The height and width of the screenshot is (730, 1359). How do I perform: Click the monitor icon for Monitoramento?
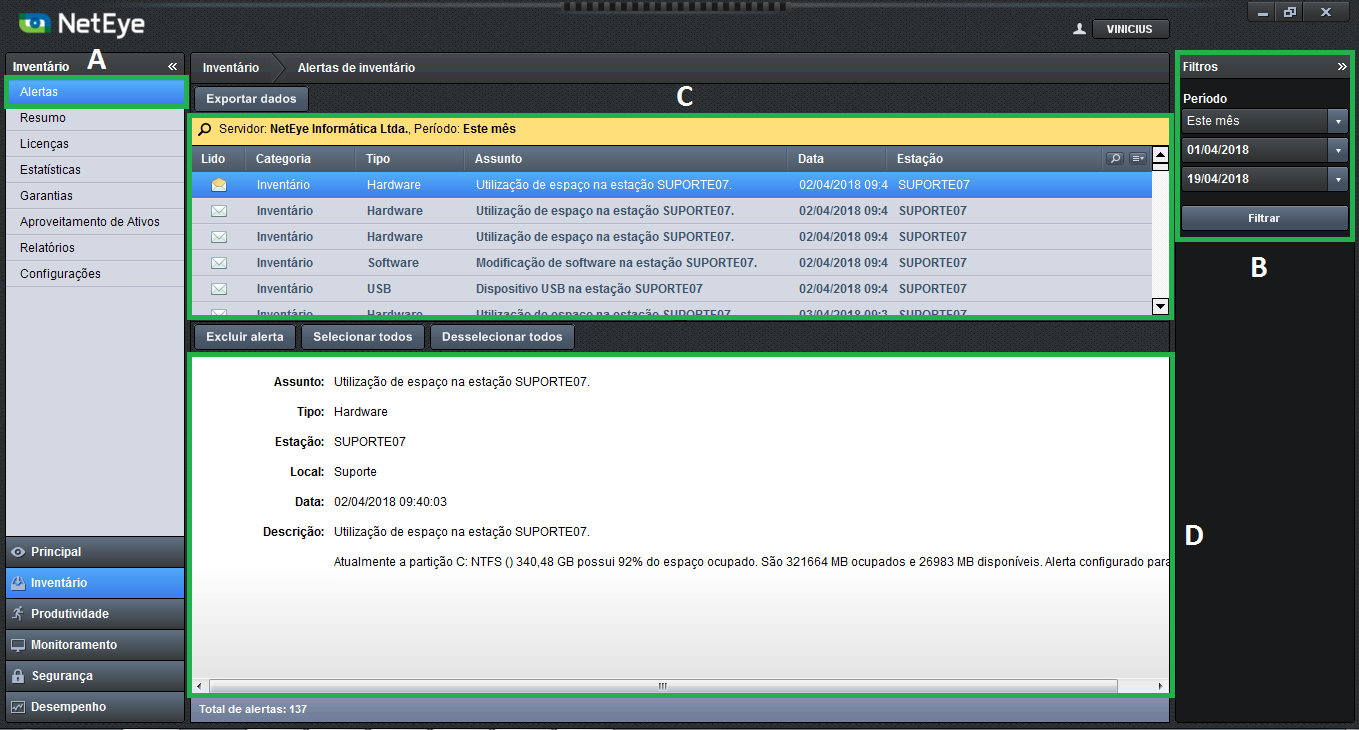click(x=17, y=645)
